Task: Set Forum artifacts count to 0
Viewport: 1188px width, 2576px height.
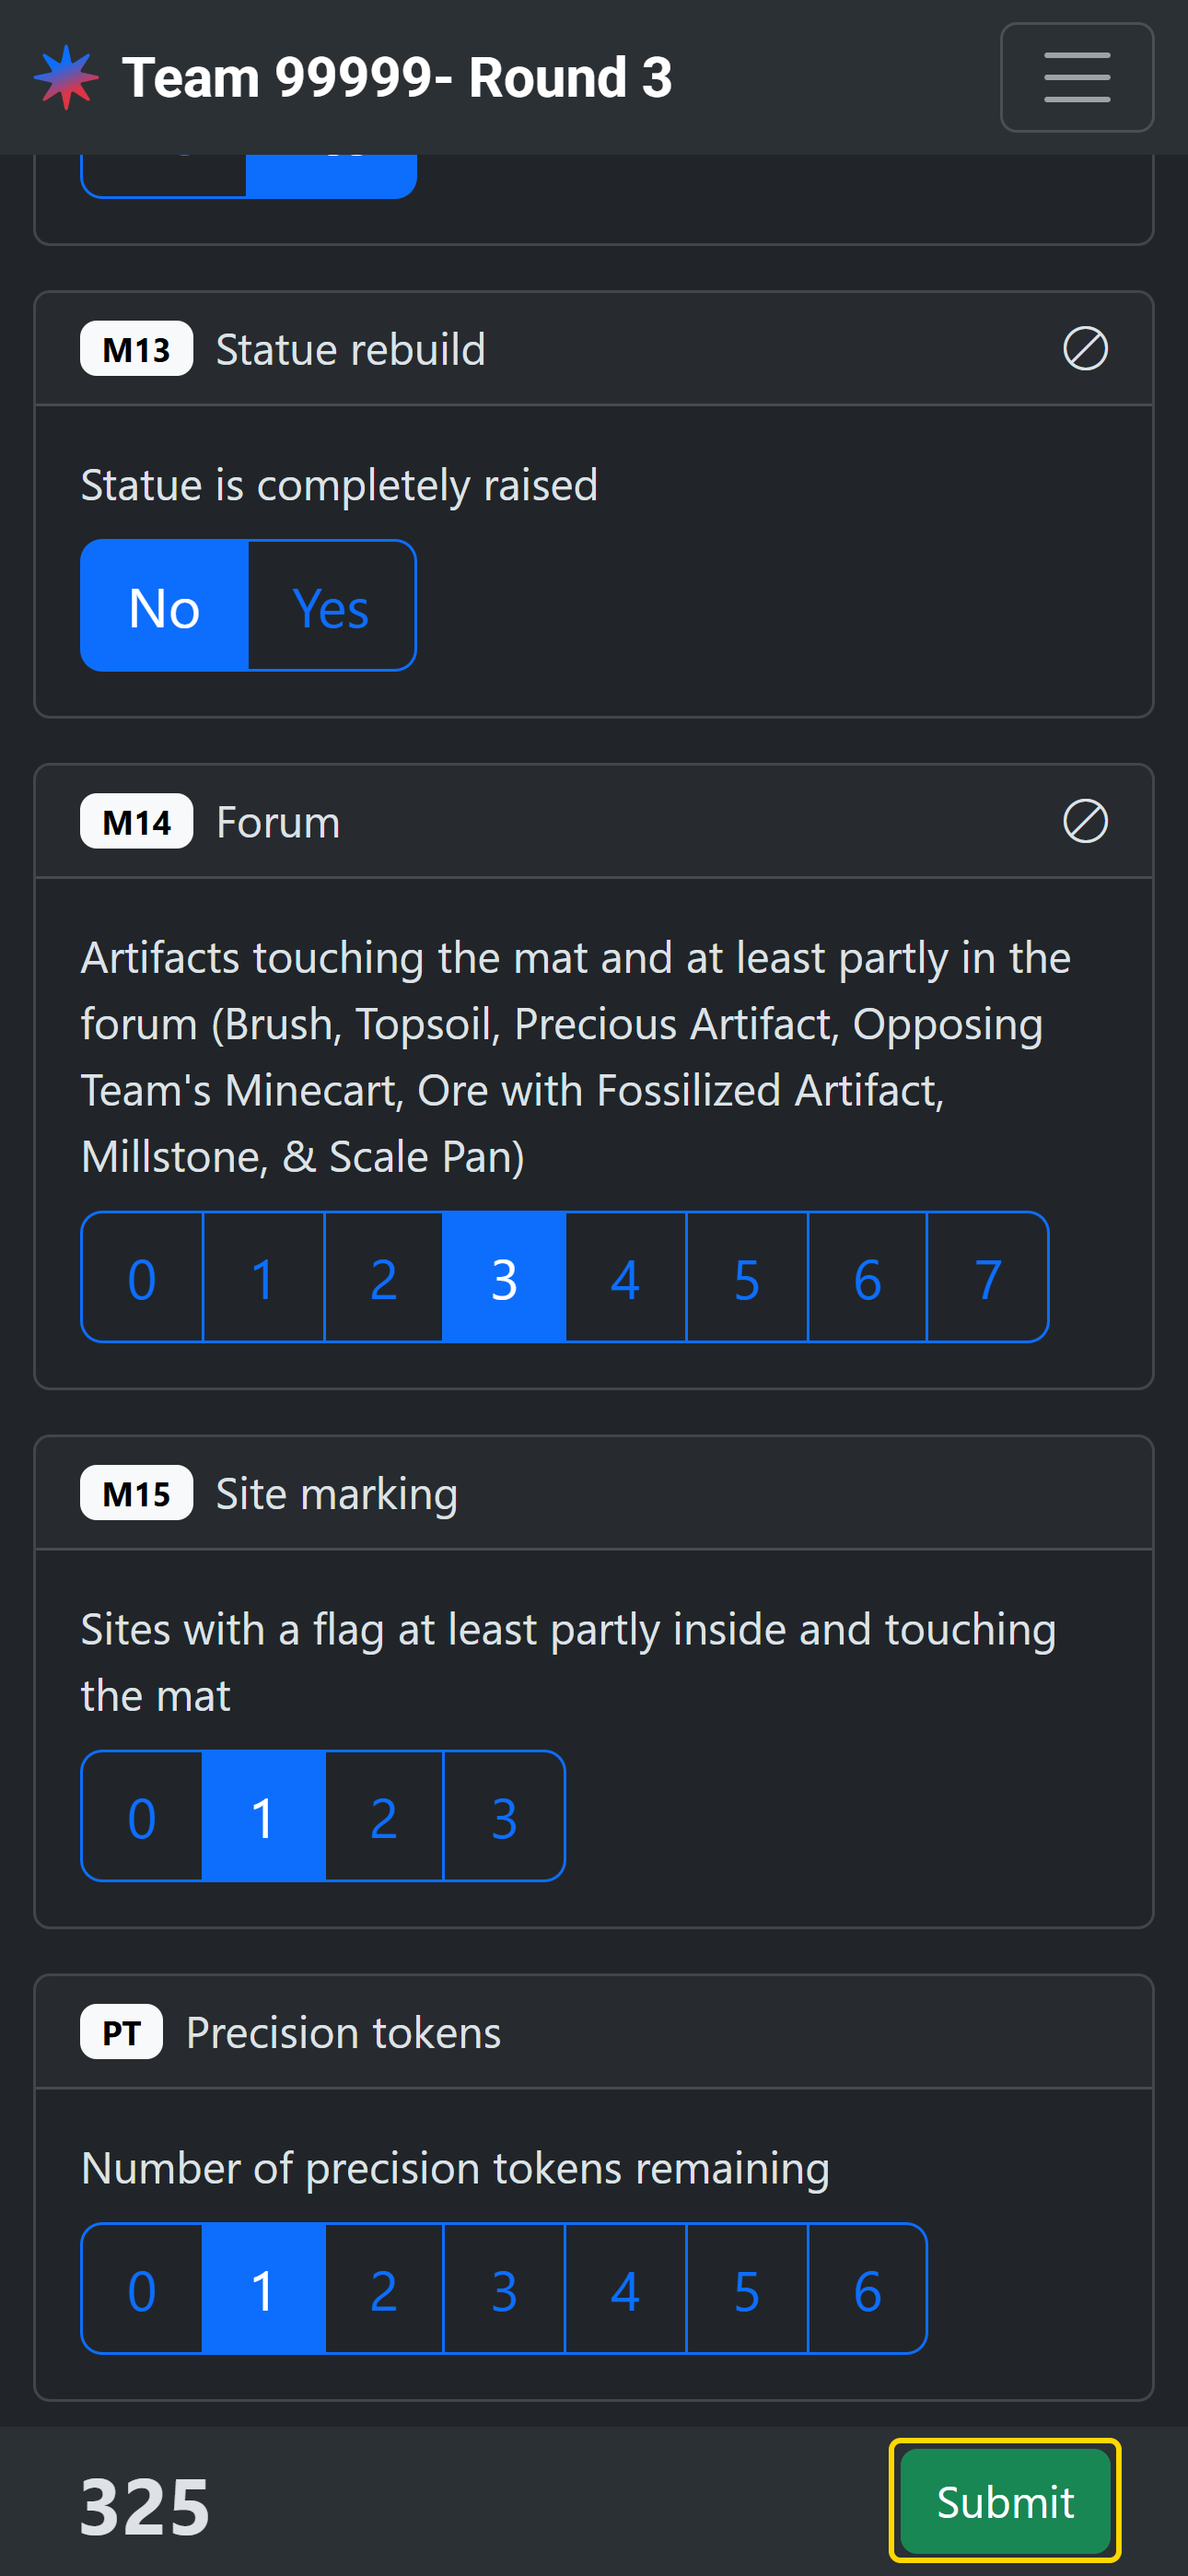Action: click(142, 1278)
